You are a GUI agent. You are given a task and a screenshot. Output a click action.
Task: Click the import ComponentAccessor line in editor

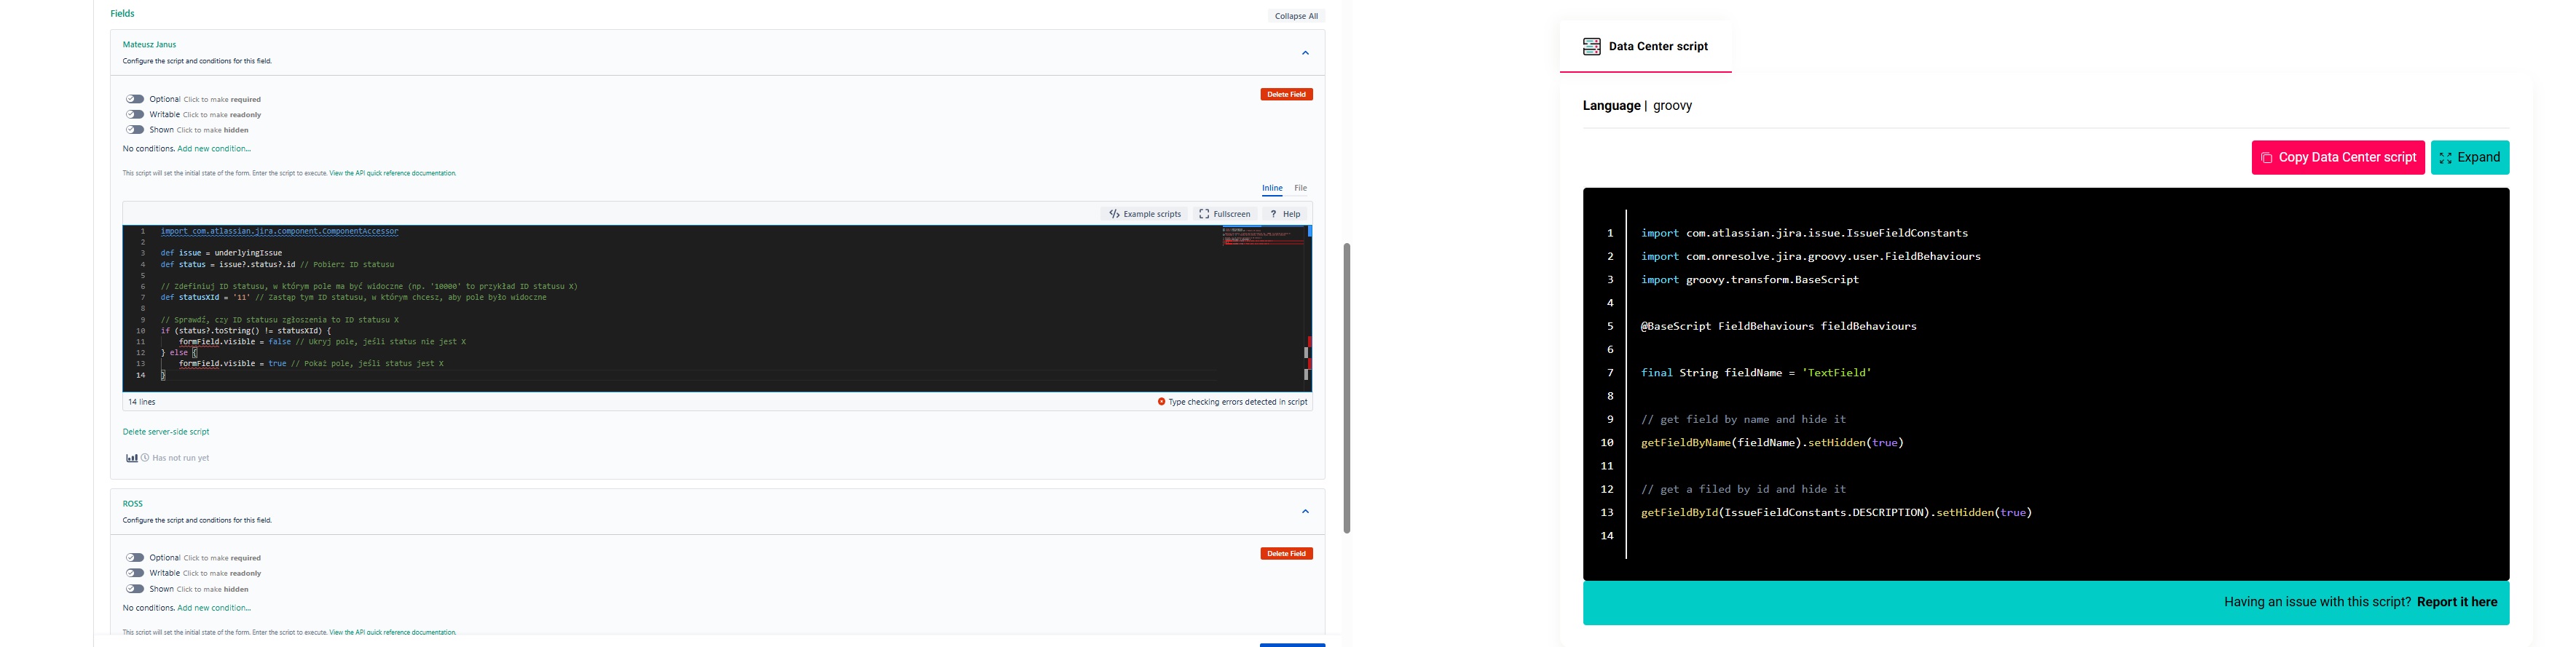[279, 231]
